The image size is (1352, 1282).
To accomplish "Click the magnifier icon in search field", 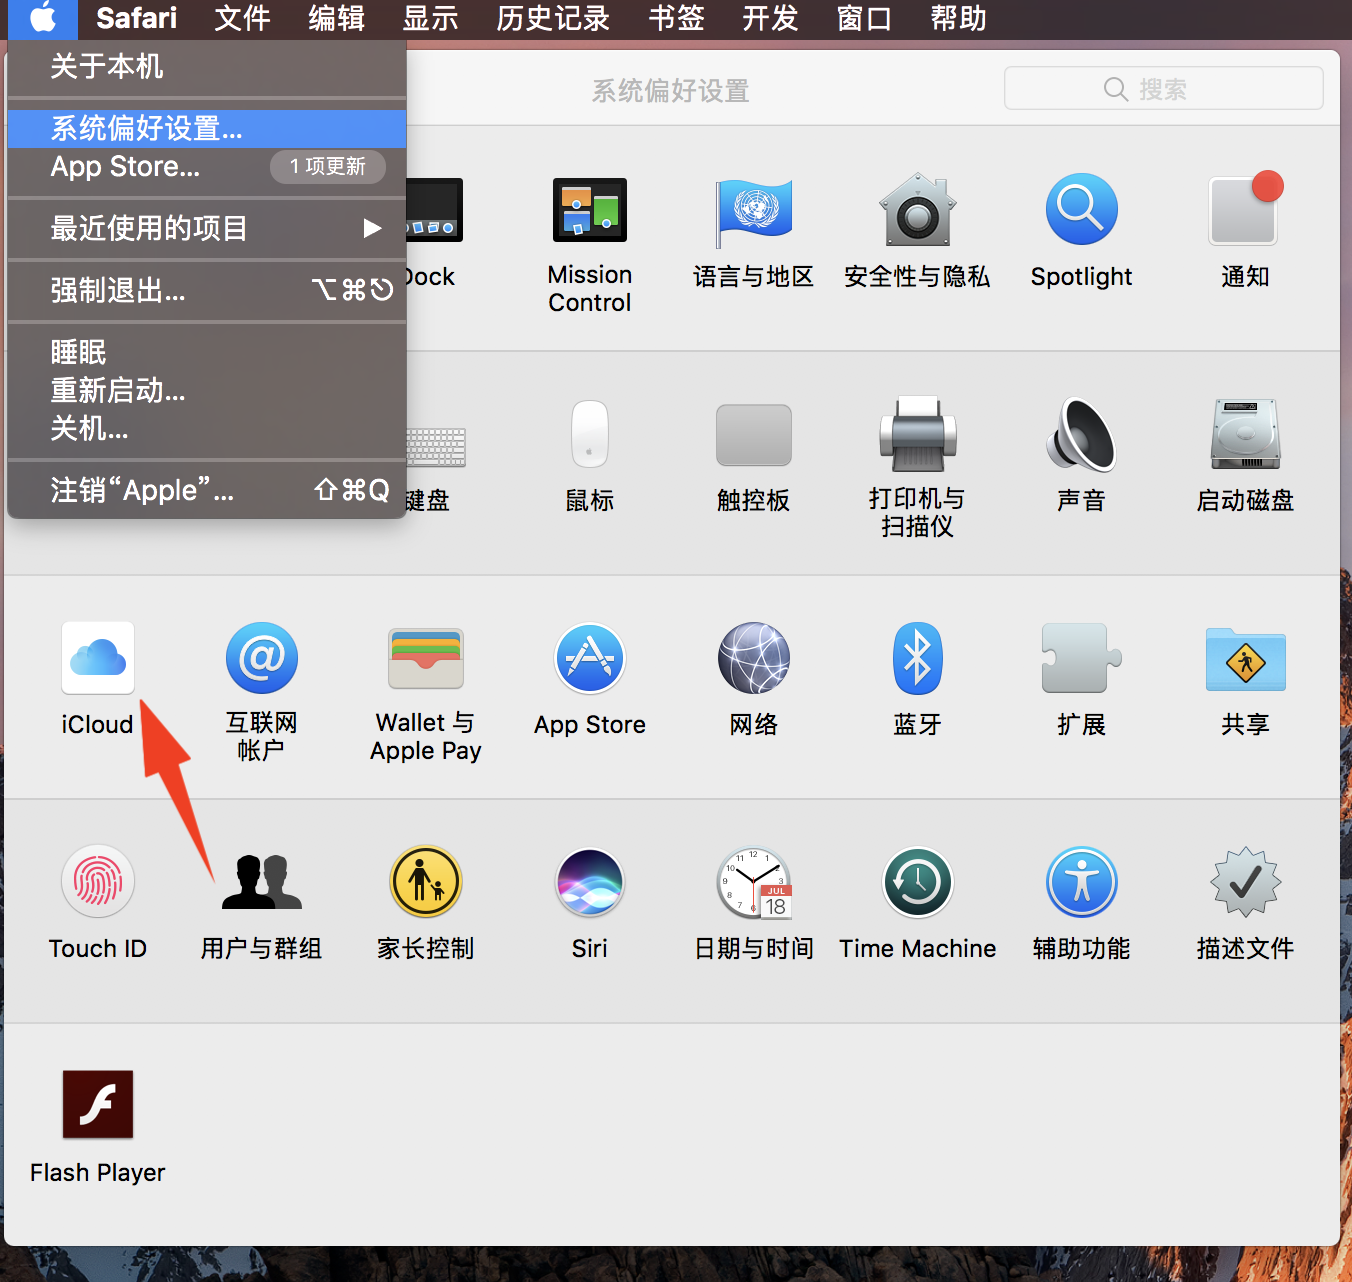I will (x=1115, y=89).
